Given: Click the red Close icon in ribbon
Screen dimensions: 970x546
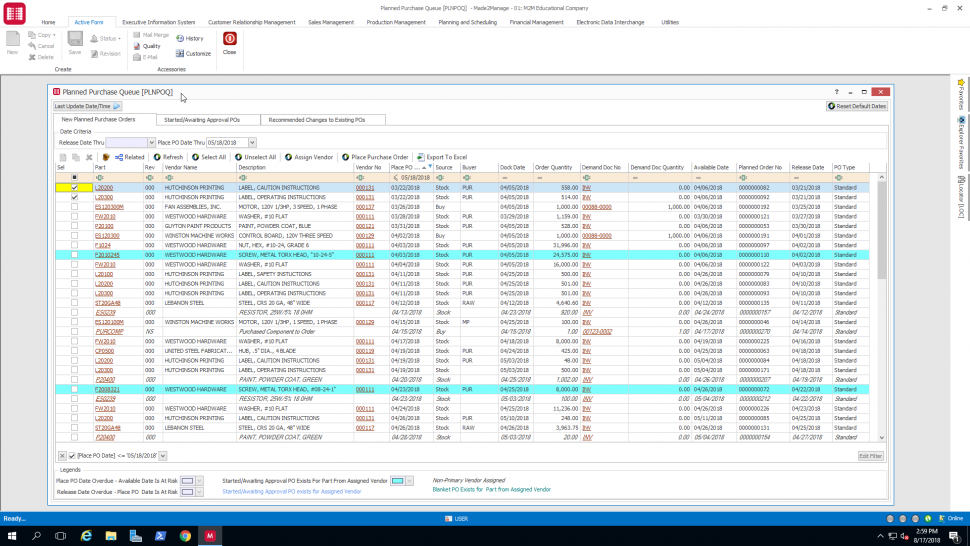Looking at the screenshot, I should pos(230,39).
